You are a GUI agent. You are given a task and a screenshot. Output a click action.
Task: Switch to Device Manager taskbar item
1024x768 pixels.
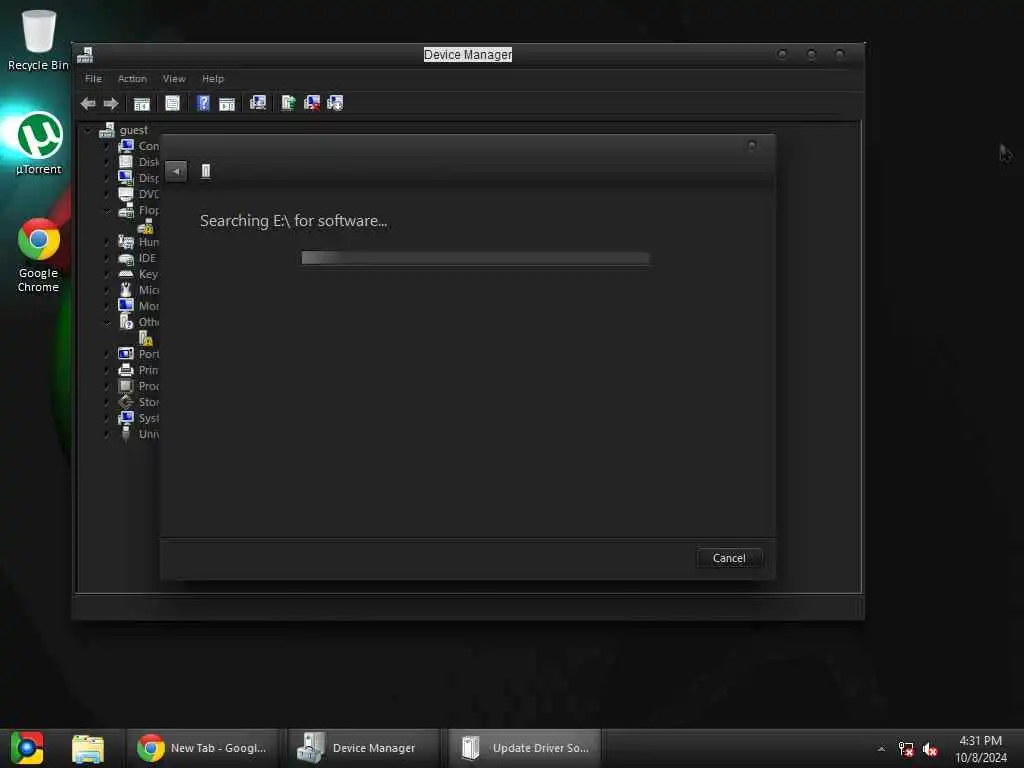[364, 748]
